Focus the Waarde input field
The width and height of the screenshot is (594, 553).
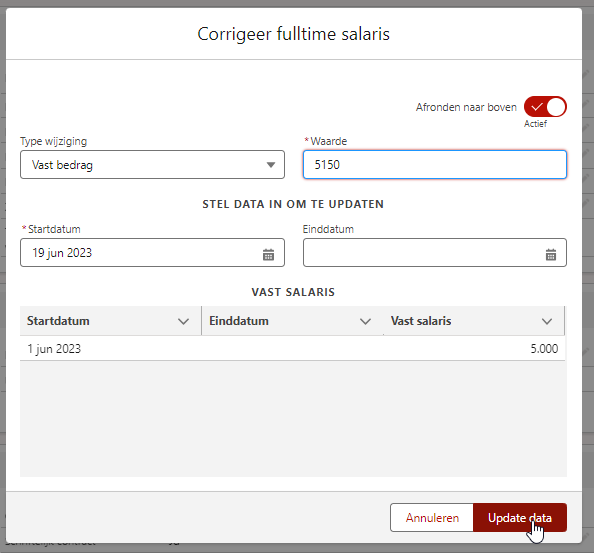(x=435, y=165)
